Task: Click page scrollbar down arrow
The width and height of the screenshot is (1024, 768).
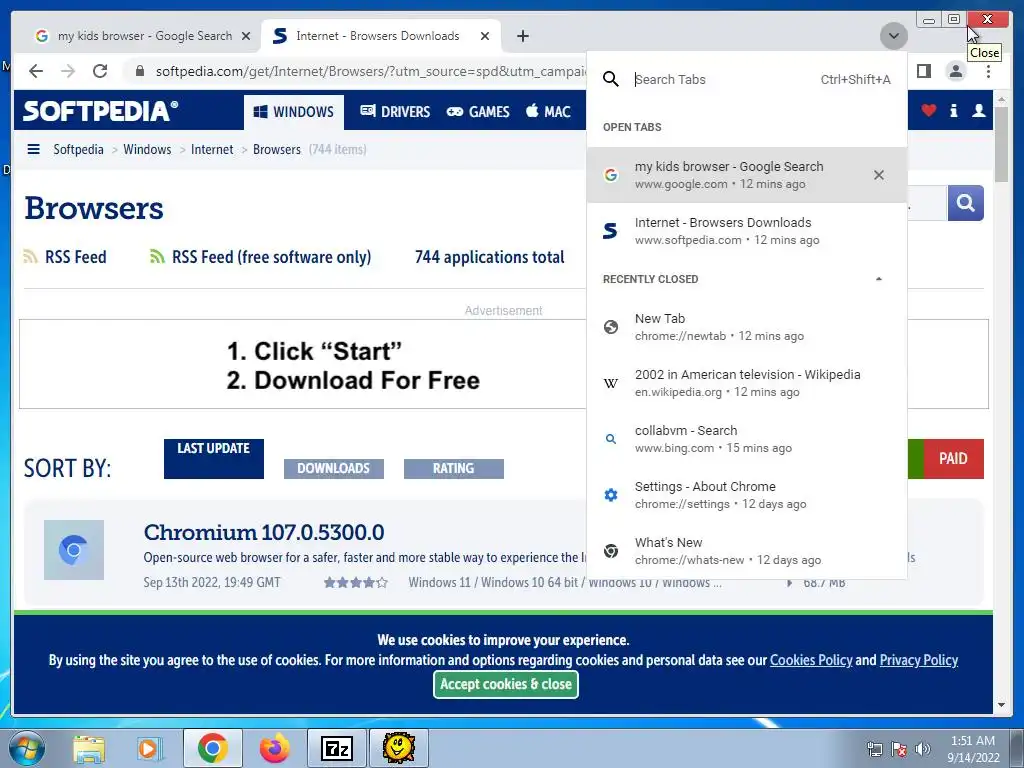Action: pos(1002,705)
